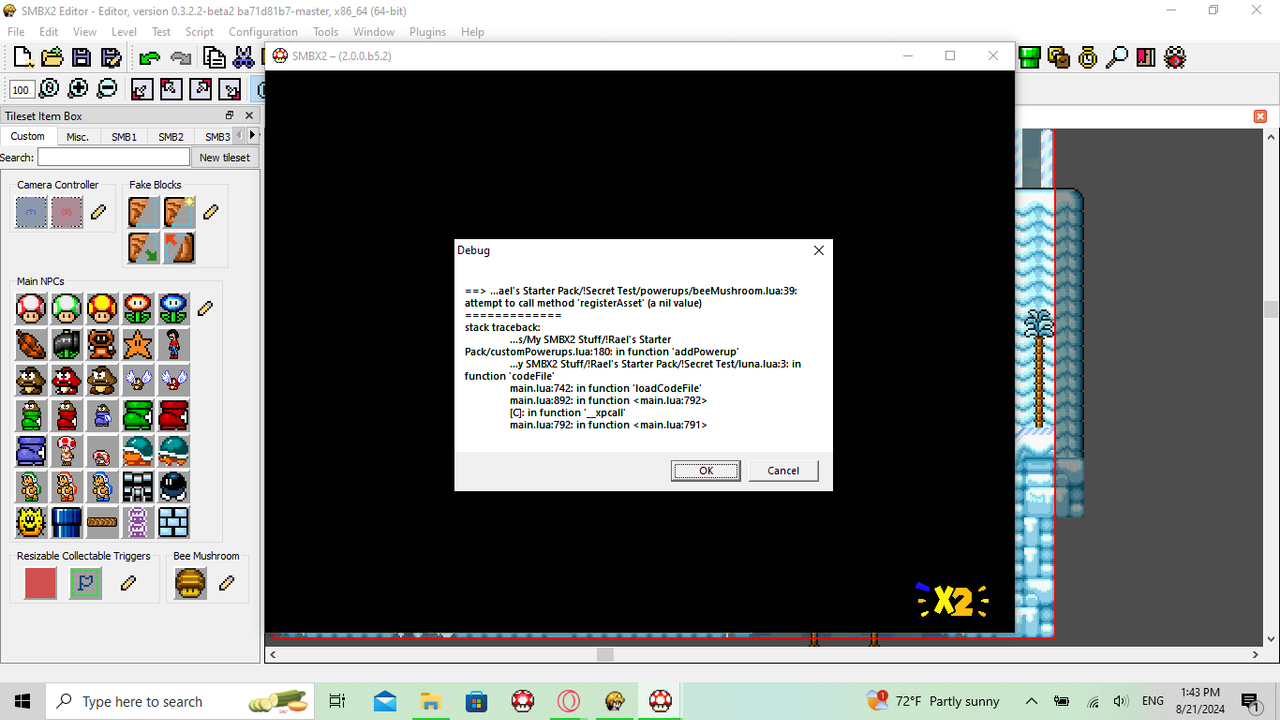
Task: Click the Zoom In magnifier icon
Action: (78, 89)
